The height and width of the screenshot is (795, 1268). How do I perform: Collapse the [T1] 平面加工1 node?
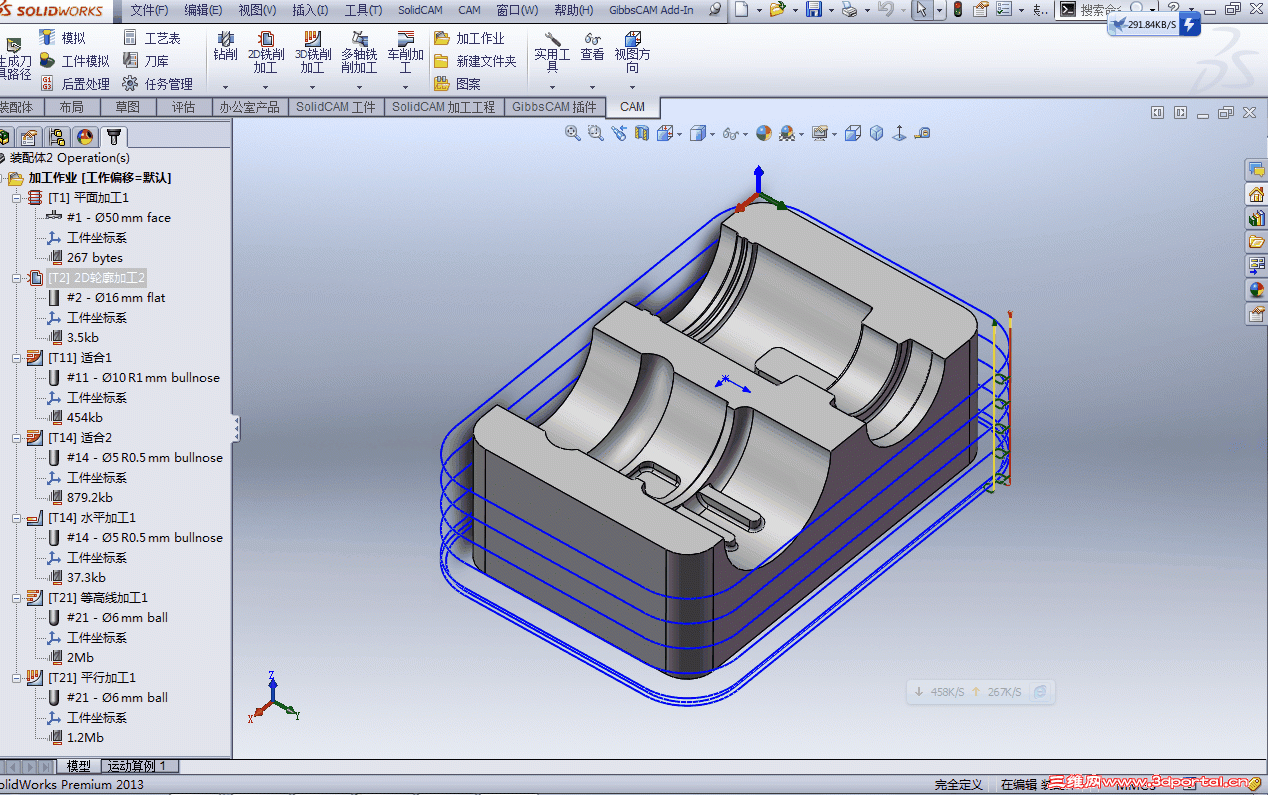pos(16,198)
